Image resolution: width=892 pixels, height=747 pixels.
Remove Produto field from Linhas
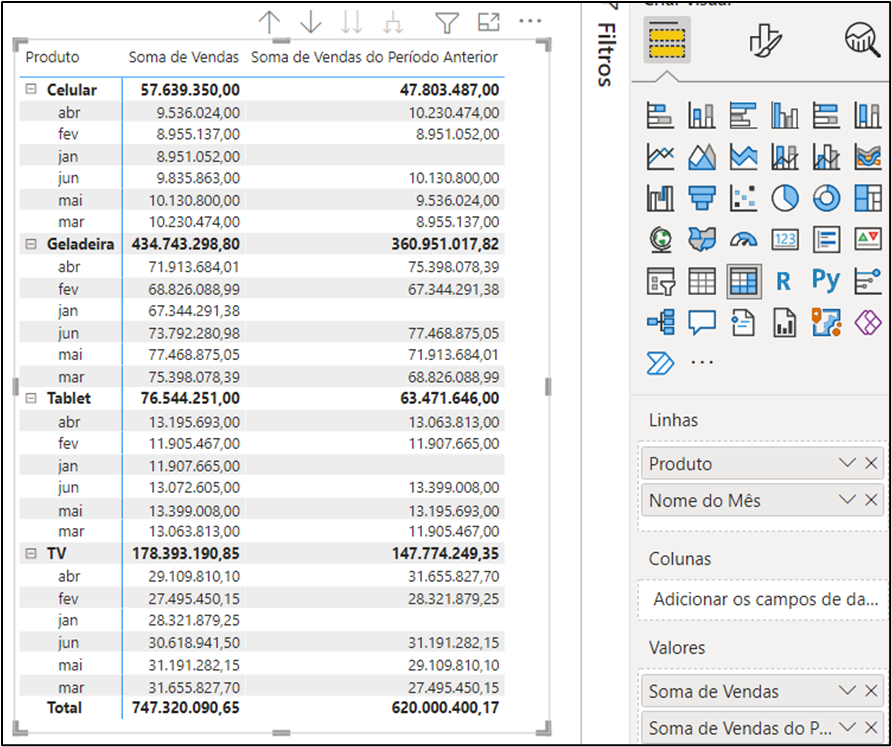(871, 464)
